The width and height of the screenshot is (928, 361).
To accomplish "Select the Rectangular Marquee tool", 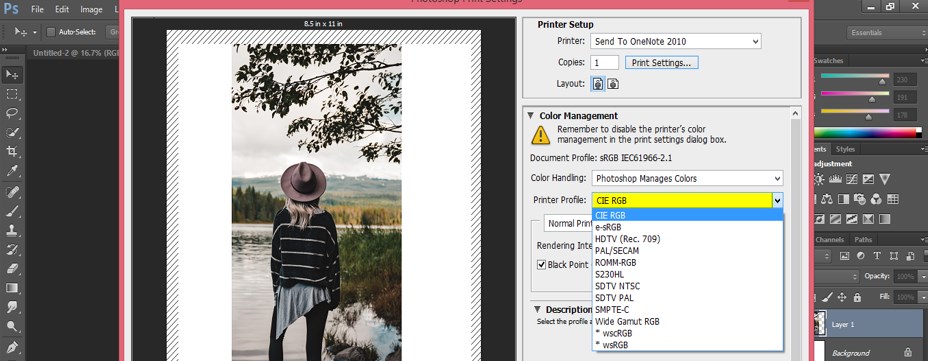I will (x=12, y=94).
